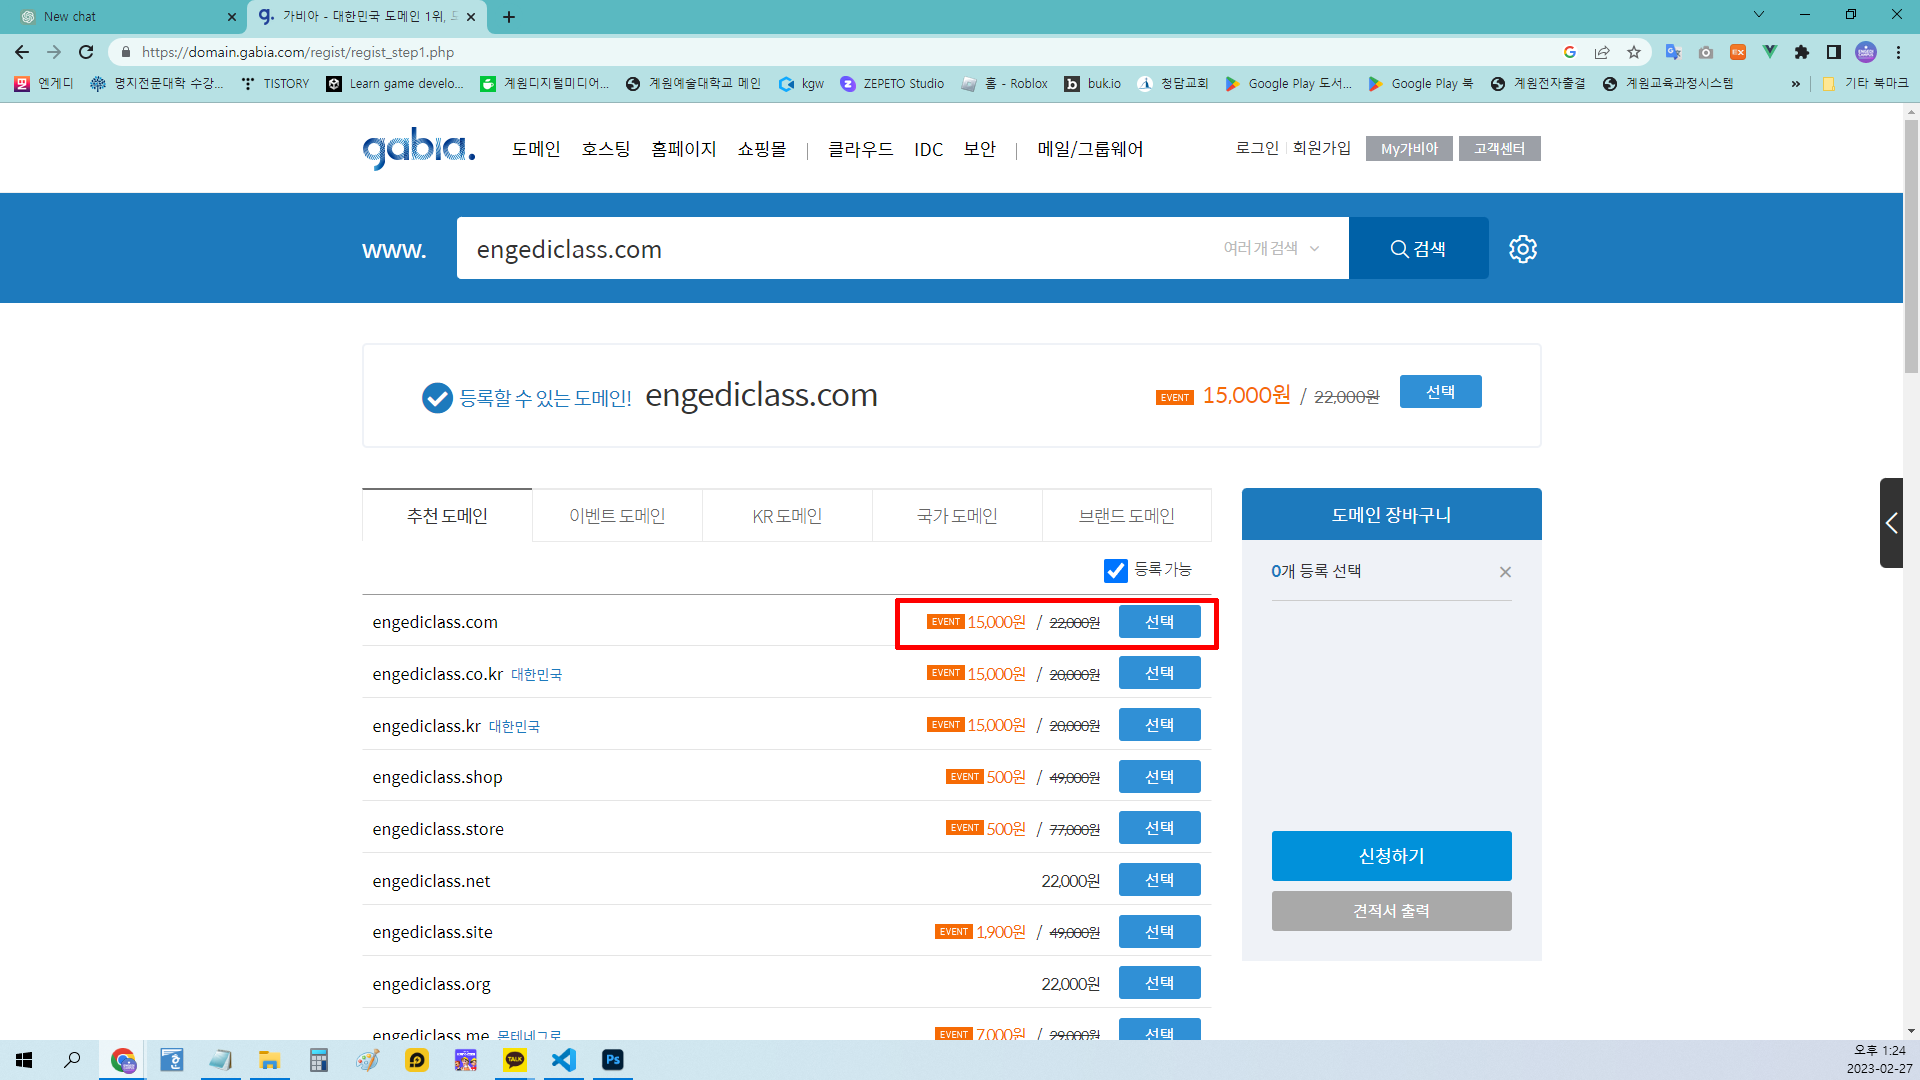
Task: Click the magnifier search icon in 검색 button
Action: (x=1400, y=248)
